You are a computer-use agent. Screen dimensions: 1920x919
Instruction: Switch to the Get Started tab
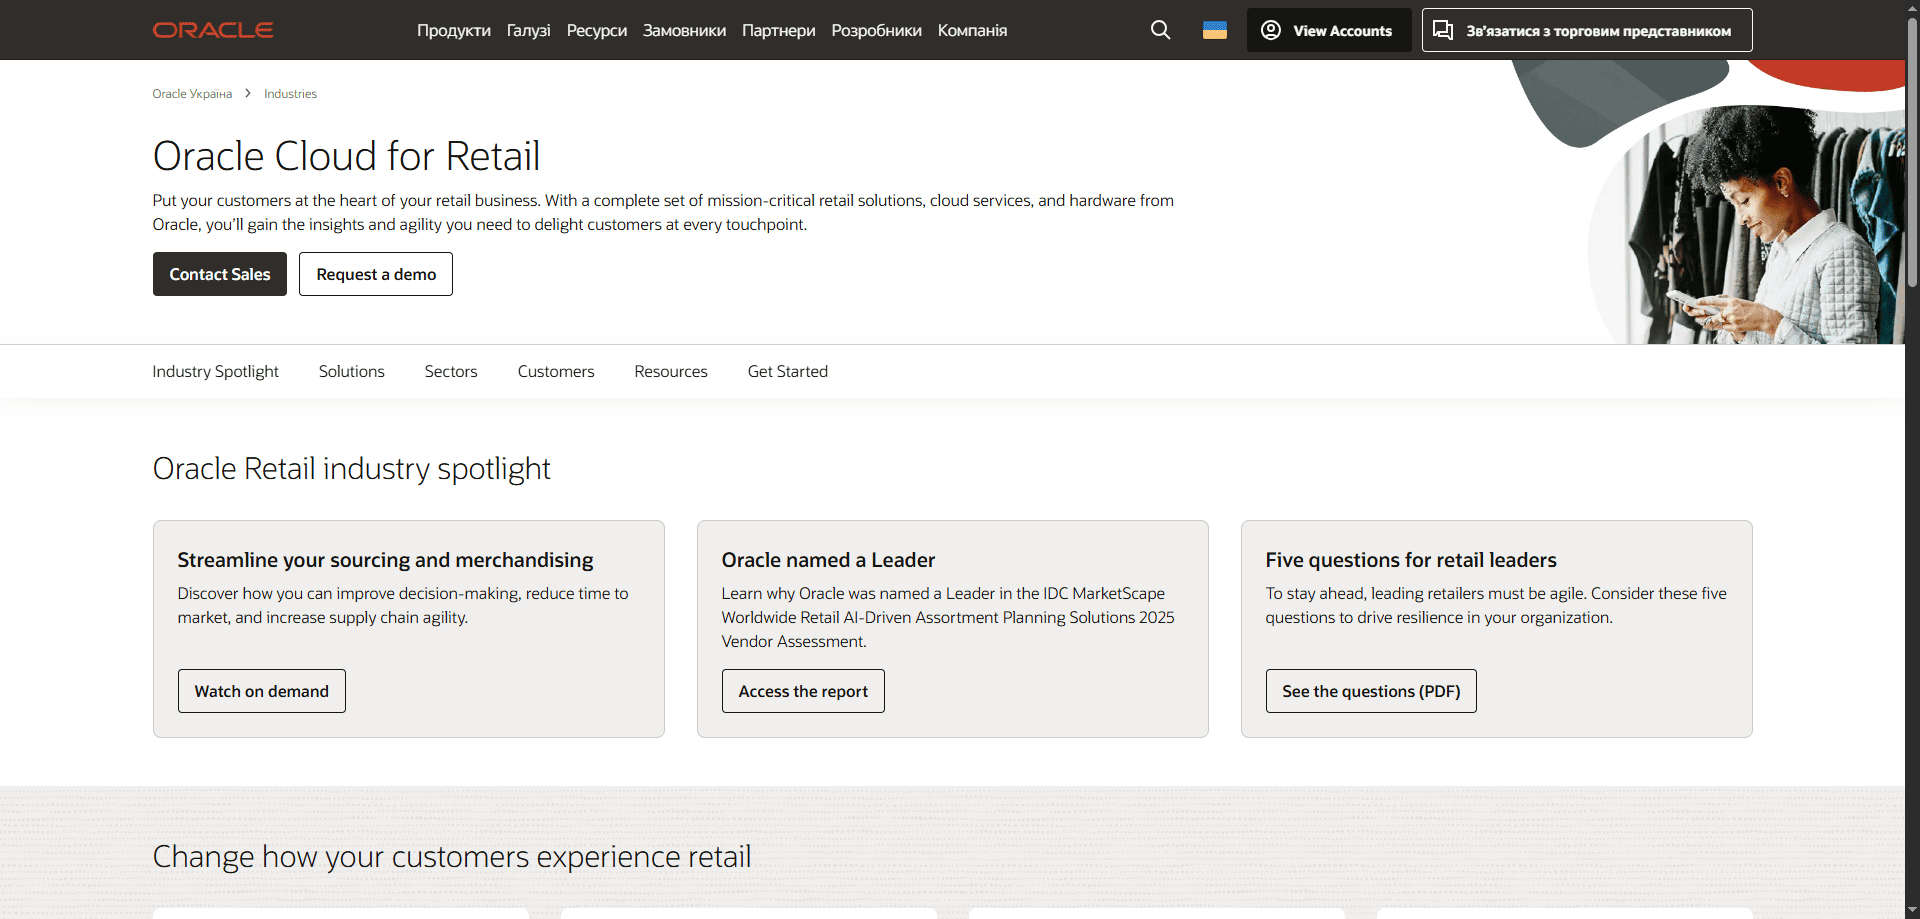click(x=788, y=371)
